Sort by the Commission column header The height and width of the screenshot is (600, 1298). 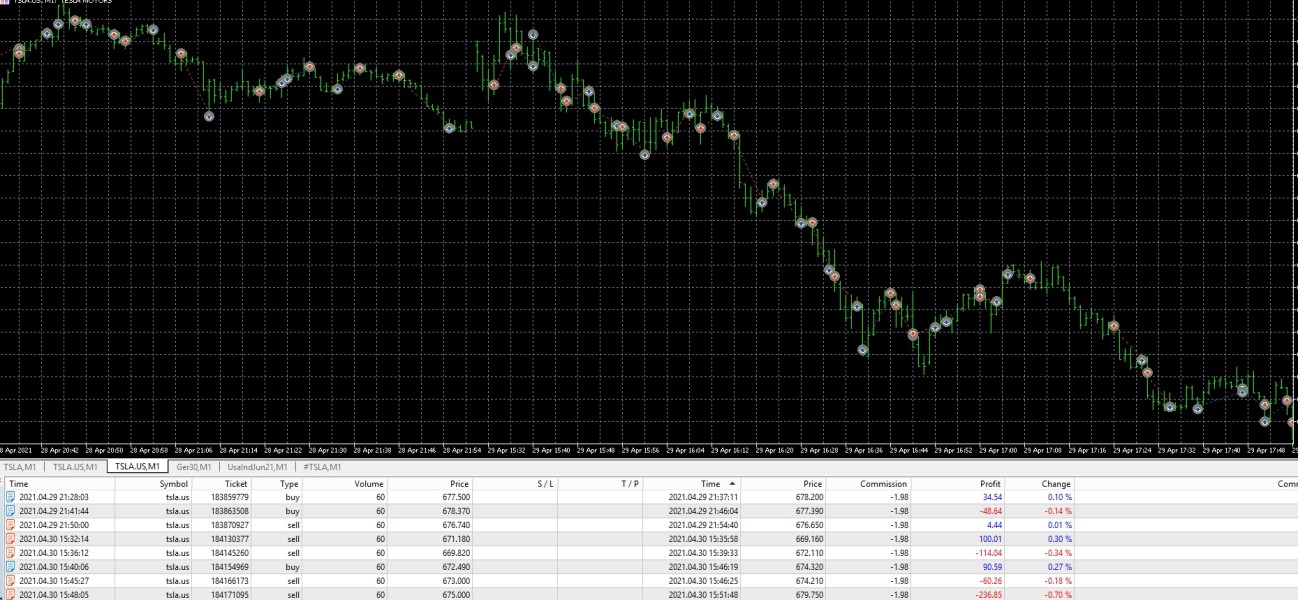click(883, 484)
